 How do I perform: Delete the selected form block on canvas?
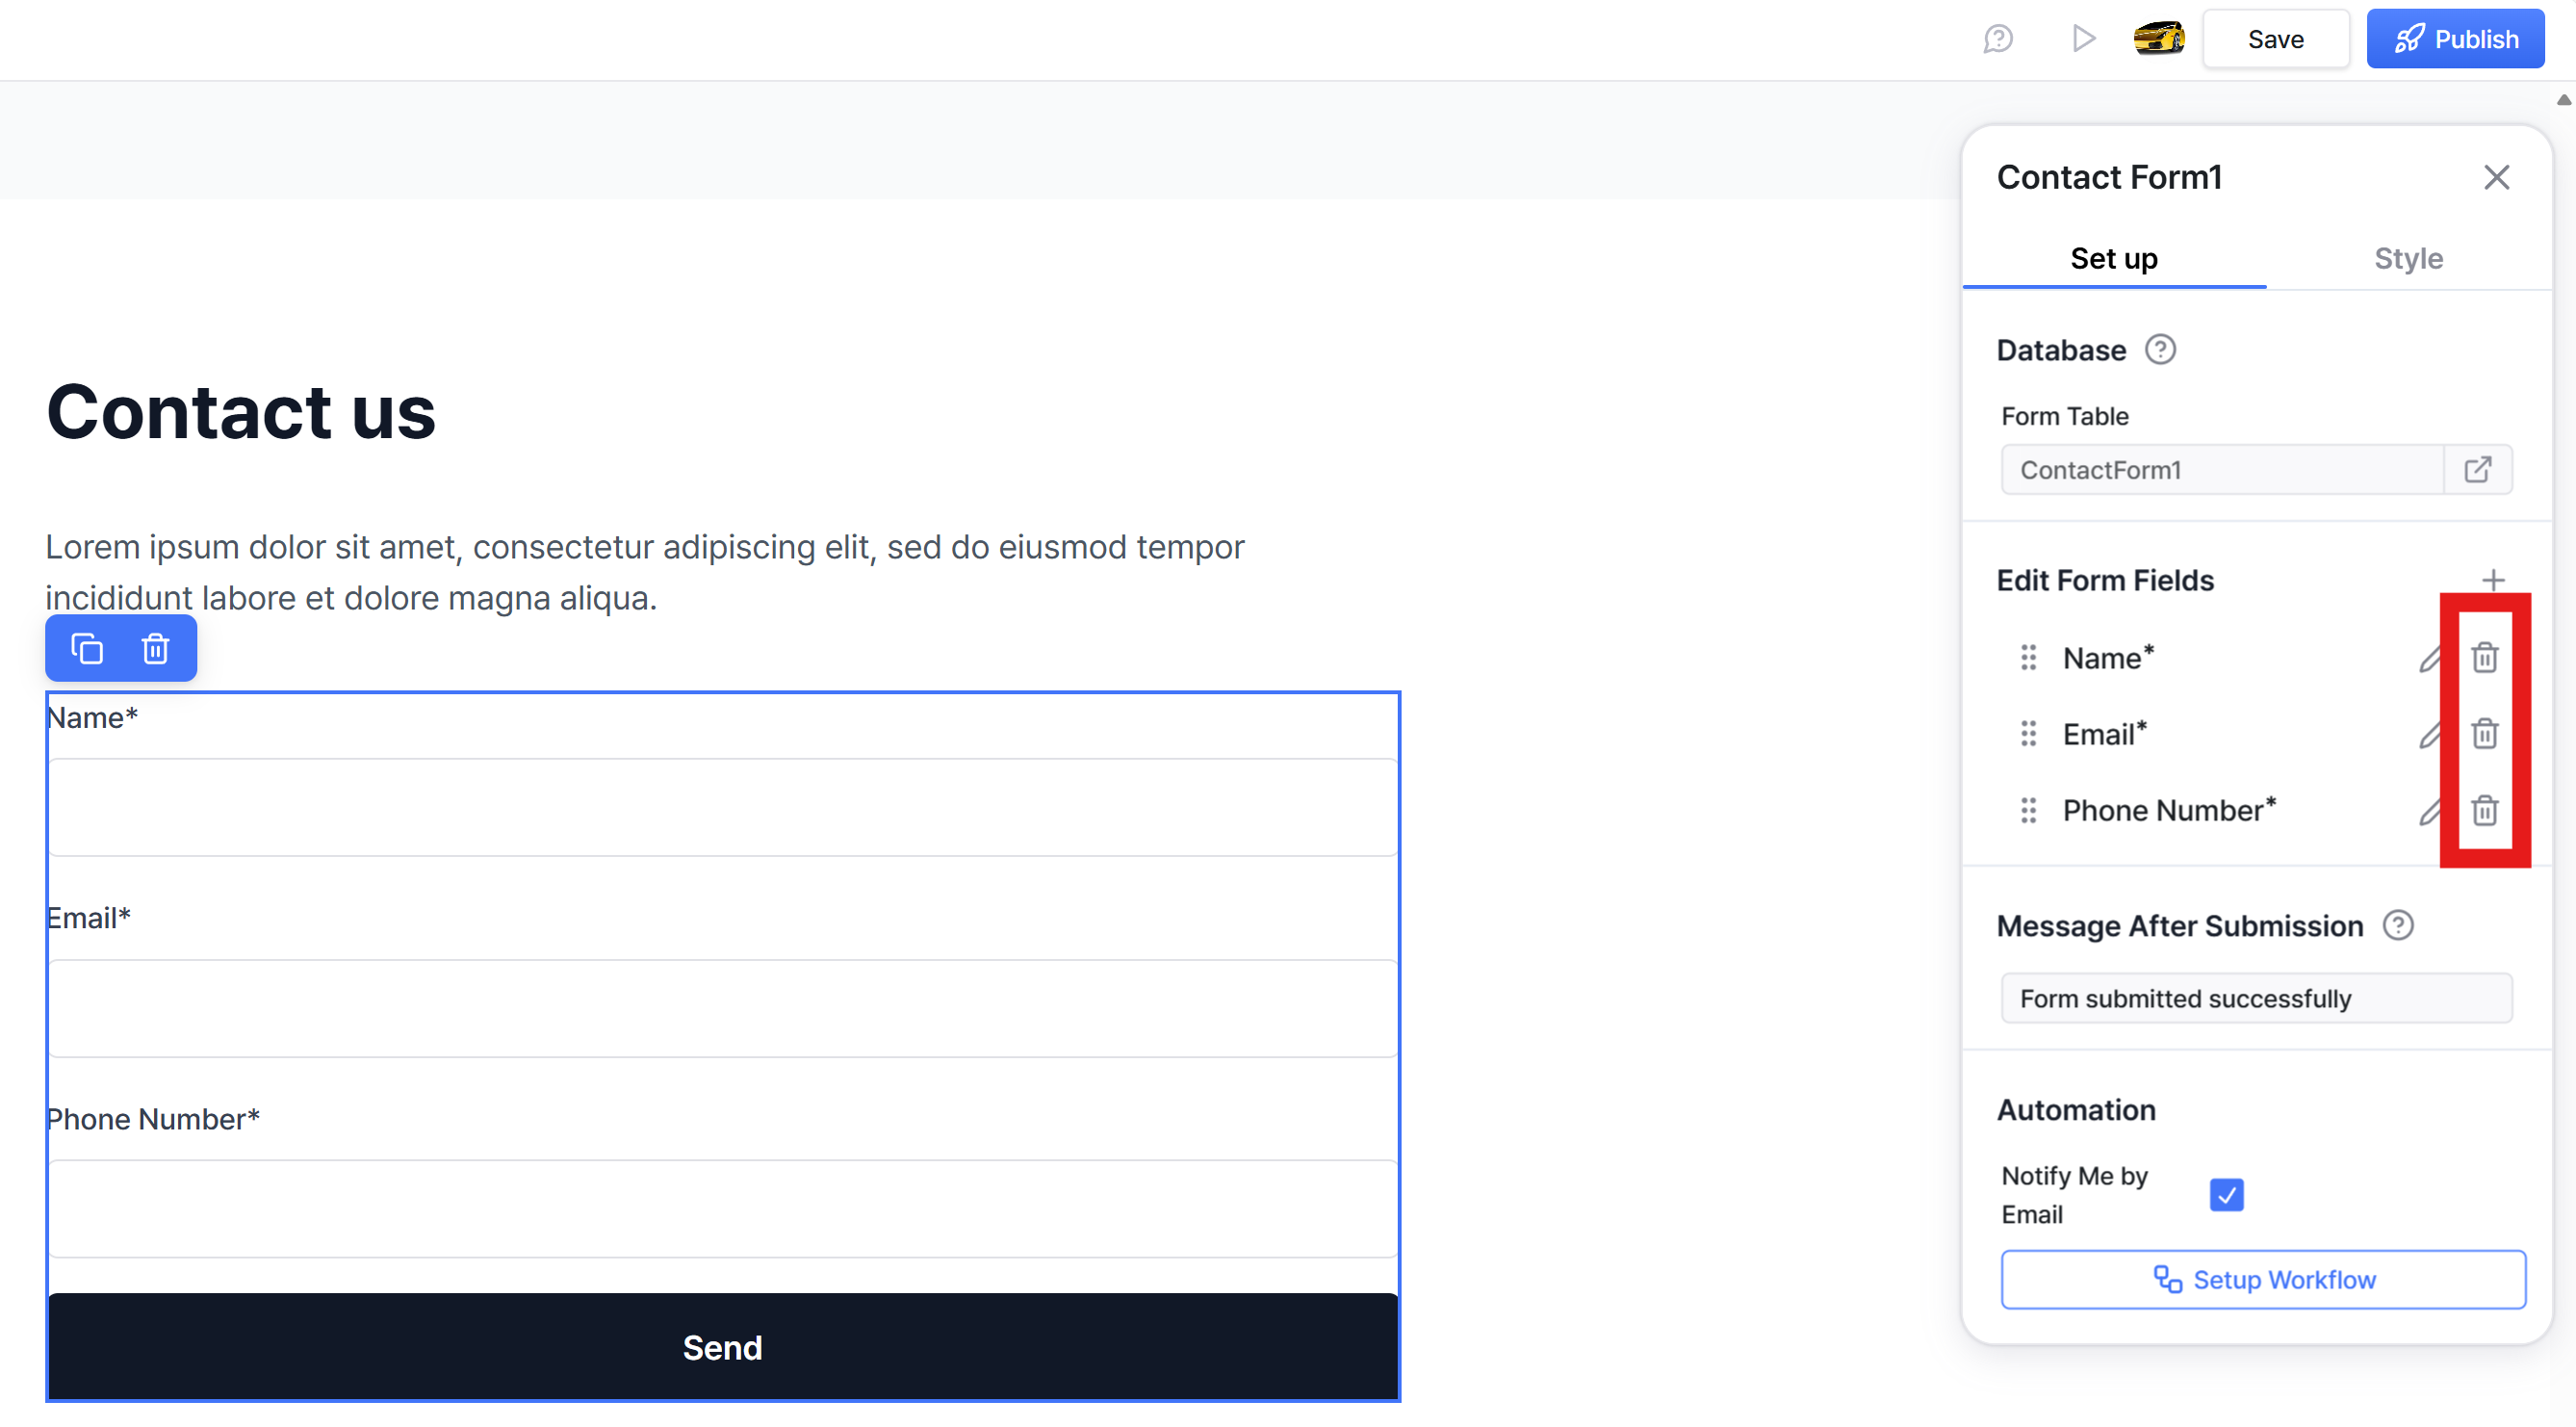pyautogui.click(x=155, y=649)
